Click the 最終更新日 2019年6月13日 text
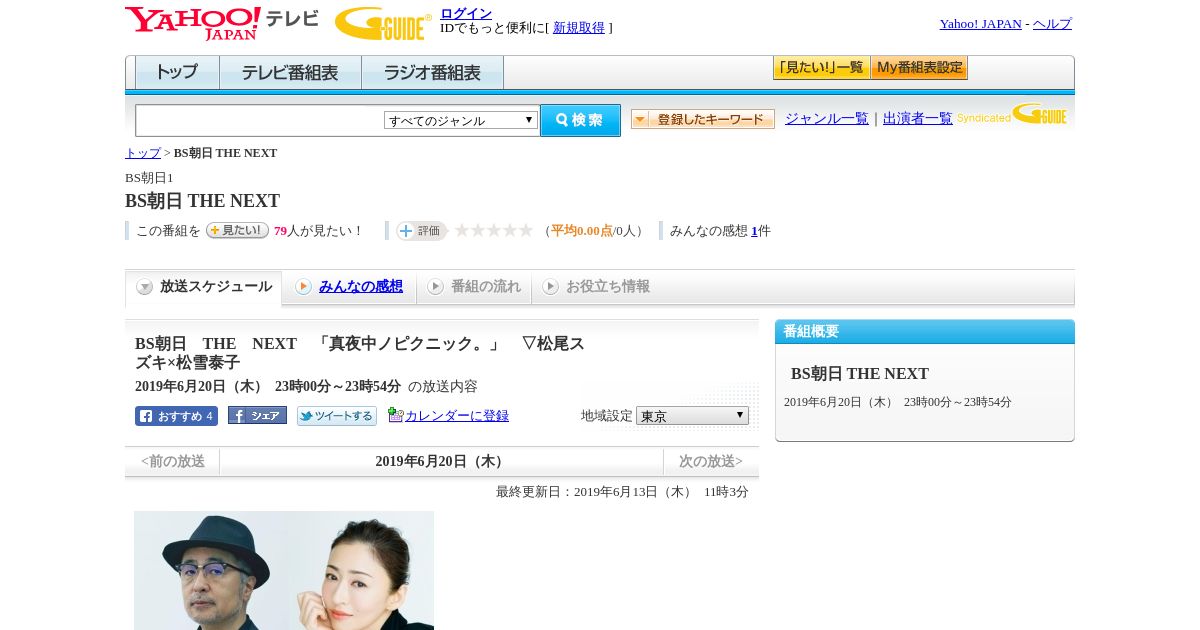Viewport: 1200px width, 630px height. pos(622,492)
